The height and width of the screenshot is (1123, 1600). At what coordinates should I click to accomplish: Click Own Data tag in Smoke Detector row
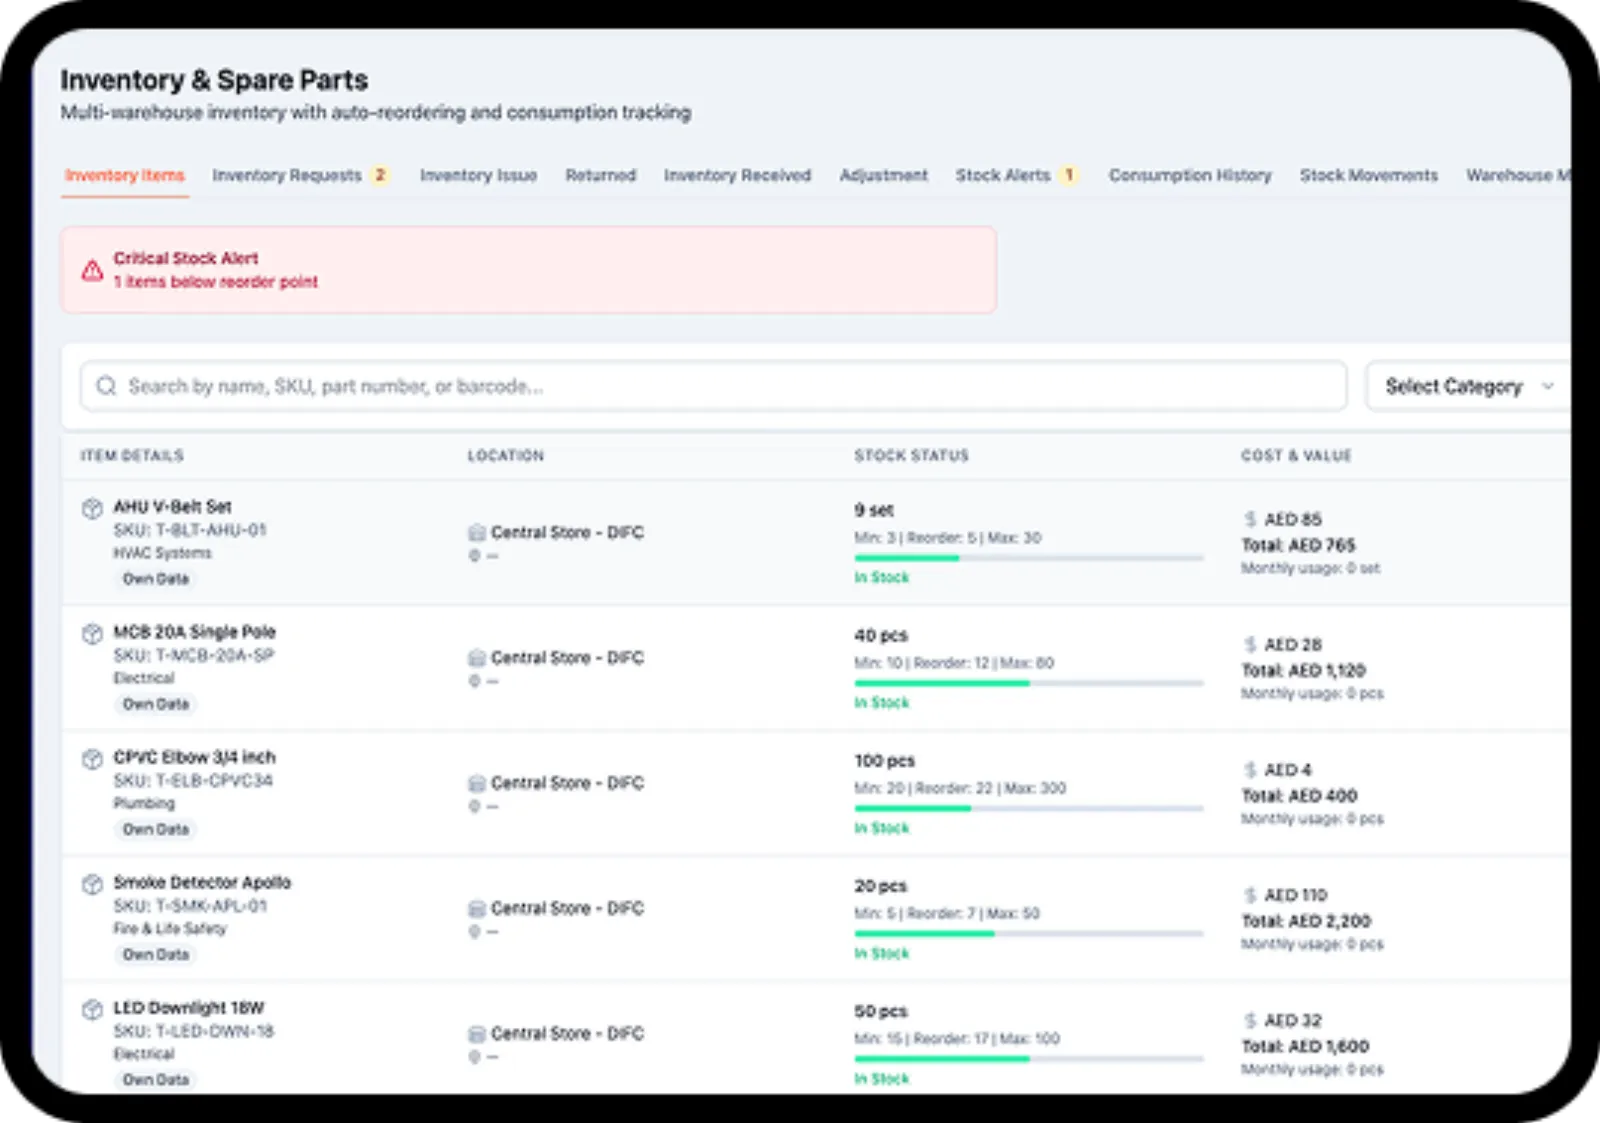click(x=155, y=955)
